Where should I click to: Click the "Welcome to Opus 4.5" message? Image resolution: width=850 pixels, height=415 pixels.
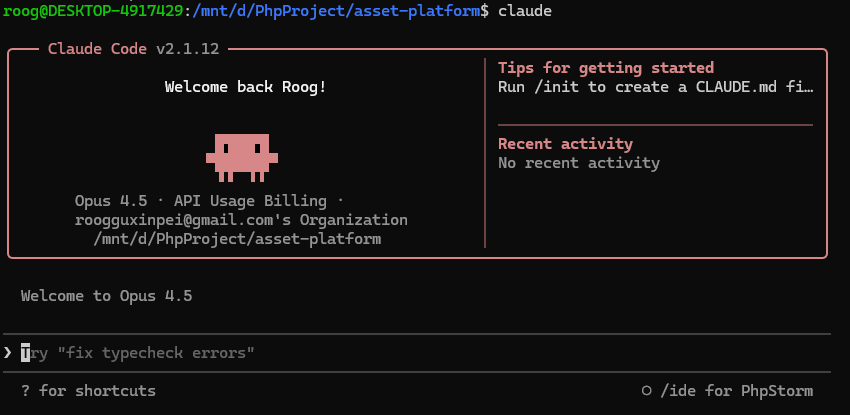(106, 296)
